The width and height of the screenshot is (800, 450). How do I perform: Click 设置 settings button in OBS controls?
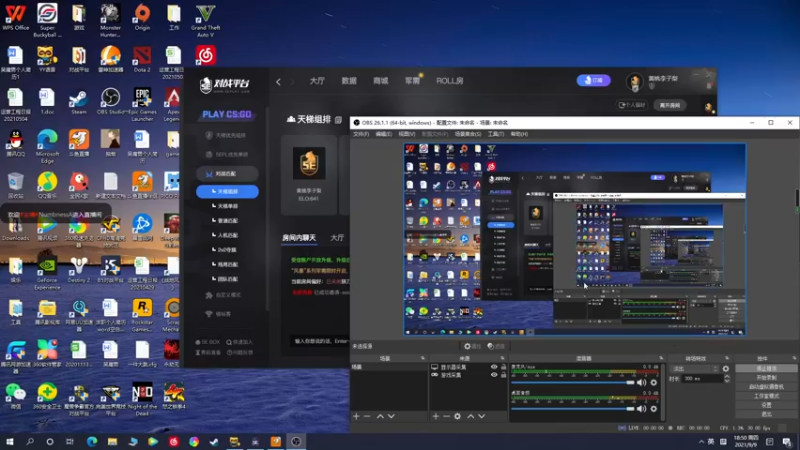[x=766, y=405]
